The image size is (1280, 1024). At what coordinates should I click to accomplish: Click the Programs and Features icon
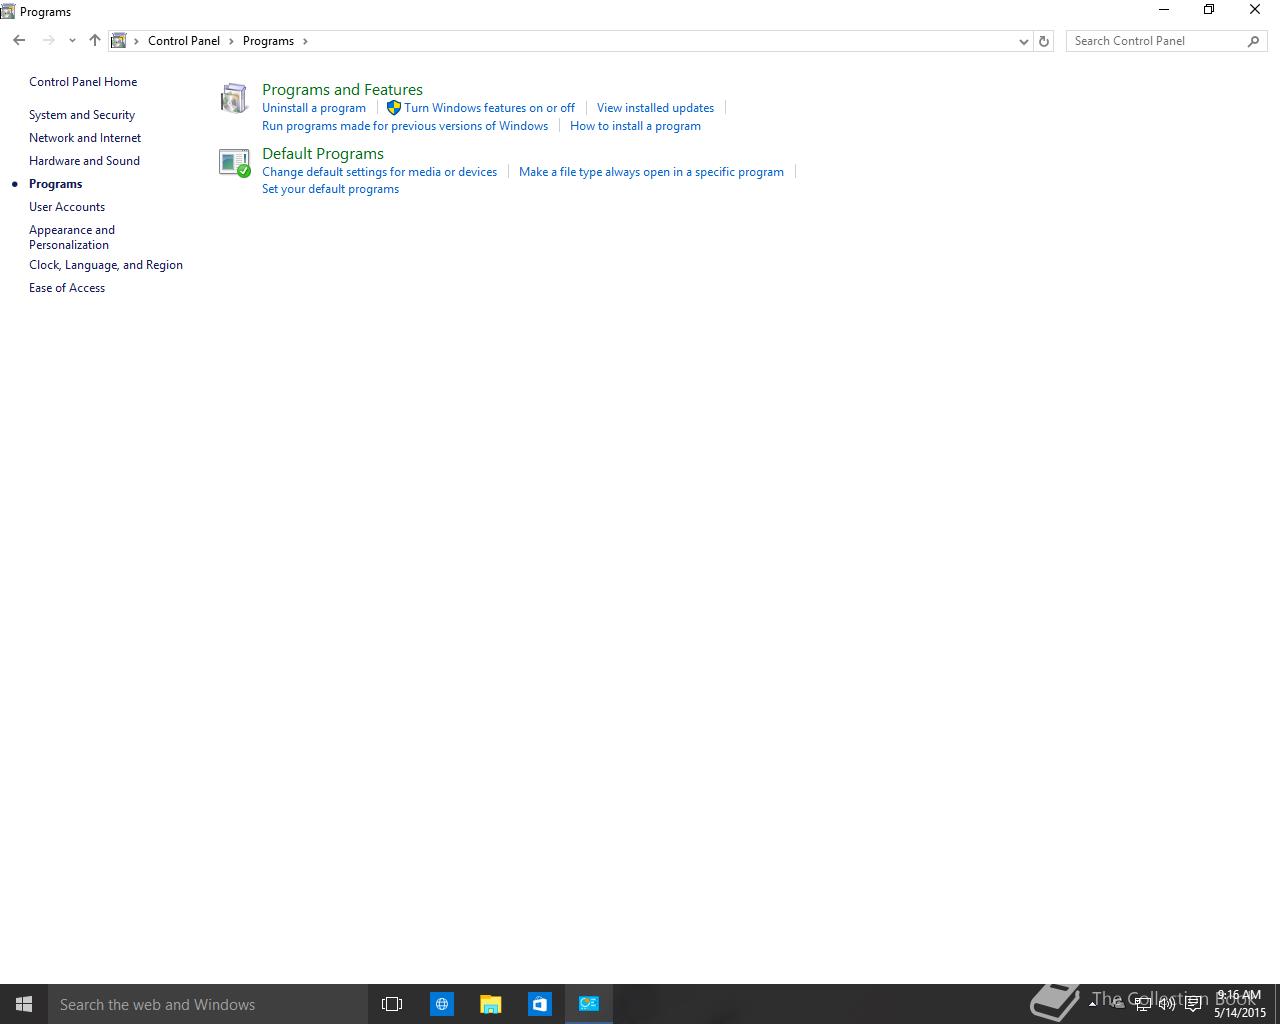tap(234, 98)
